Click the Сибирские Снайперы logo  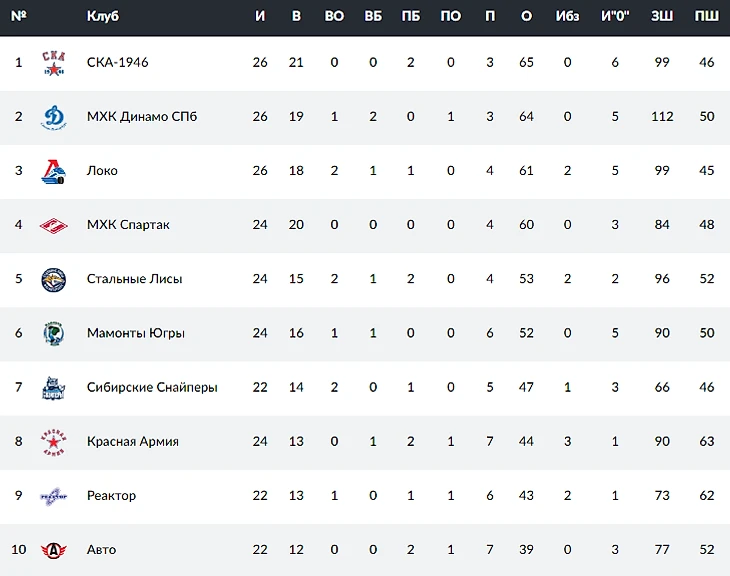[53, 387]
